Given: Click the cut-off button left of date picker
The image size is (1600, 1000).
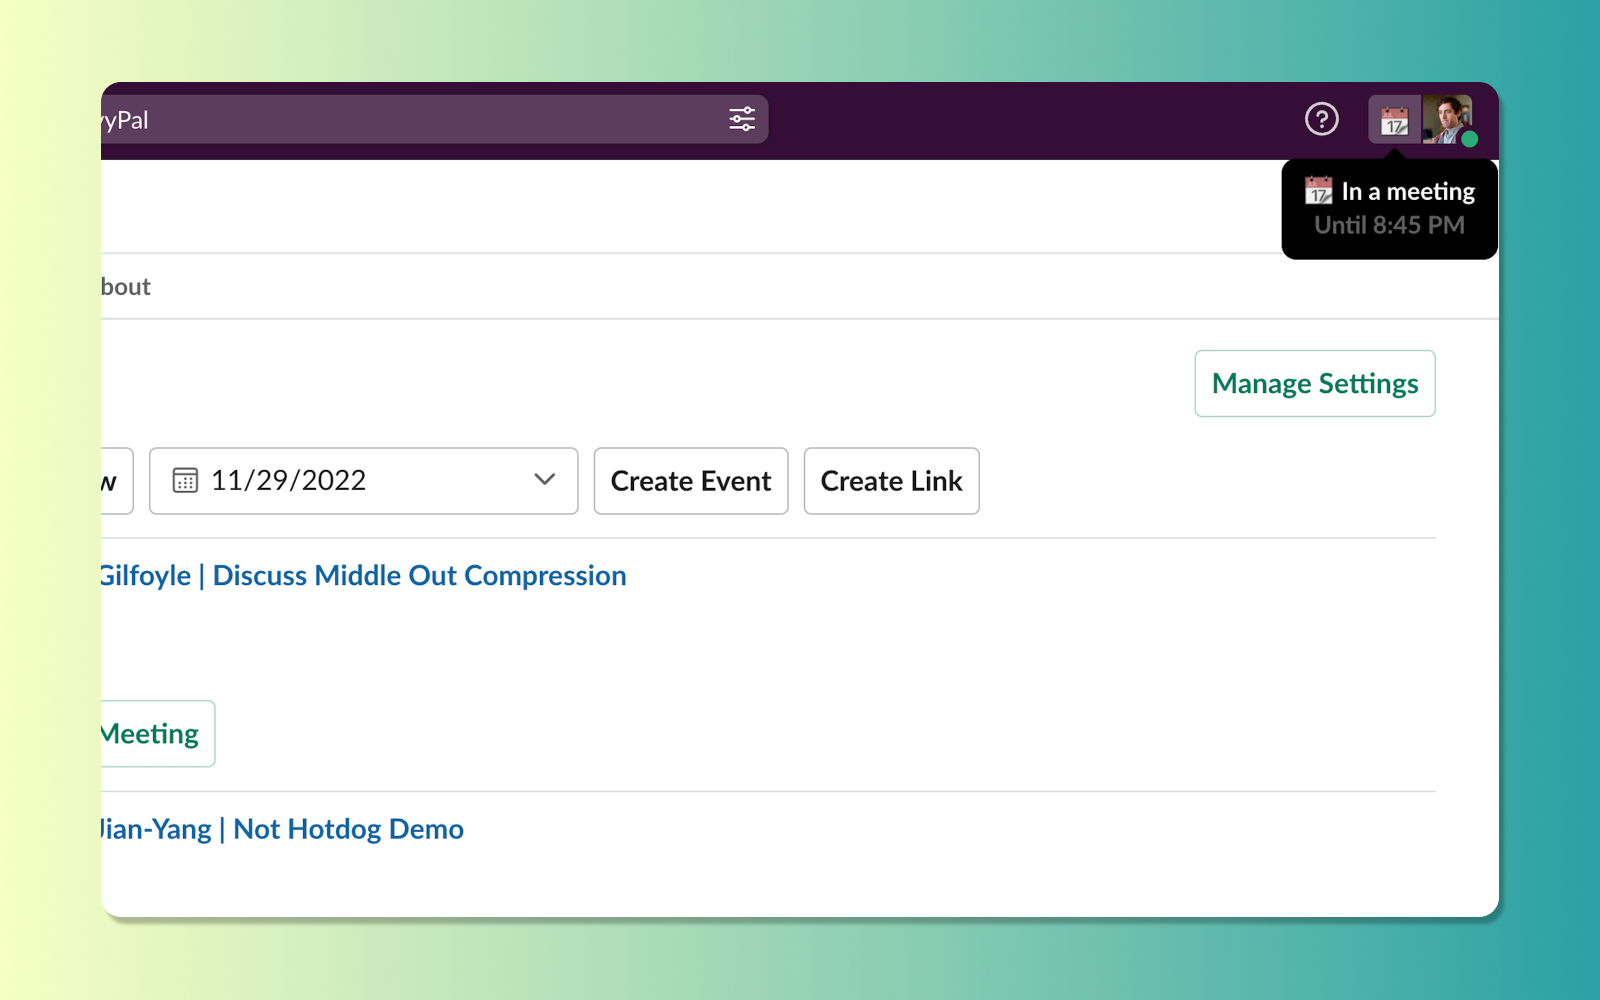Looking at the screenshot, I should [x=115, y=481].
